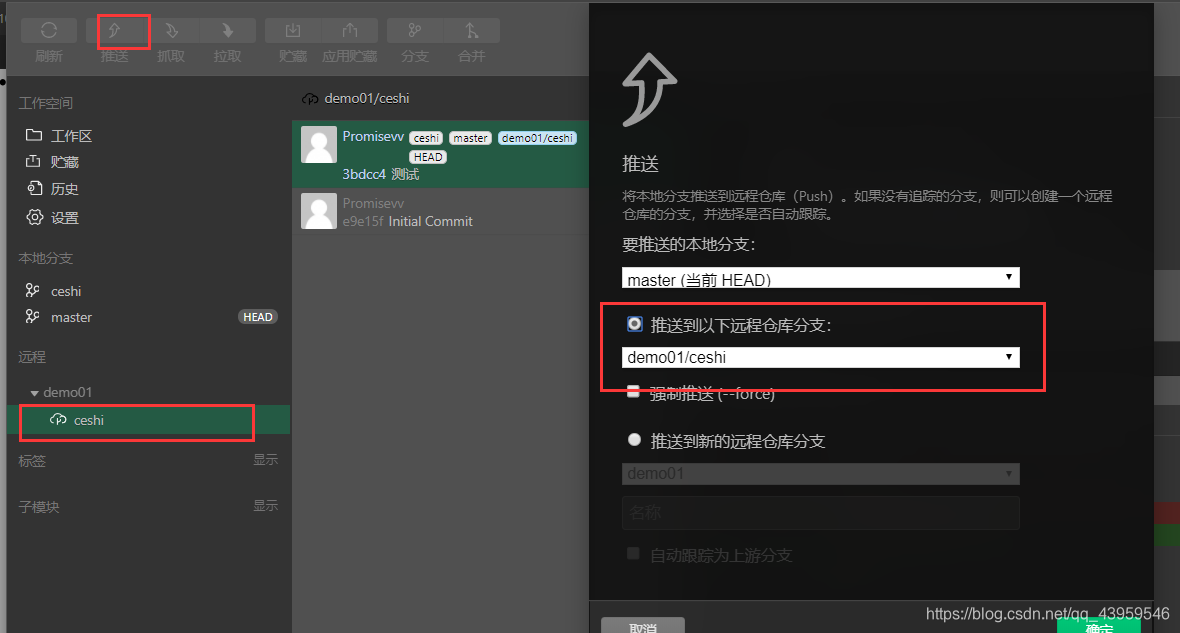The width and height of the screenshot is (1180, 633).
Task: Collapse the demo01 remote tree node
Action: point(35,392)
